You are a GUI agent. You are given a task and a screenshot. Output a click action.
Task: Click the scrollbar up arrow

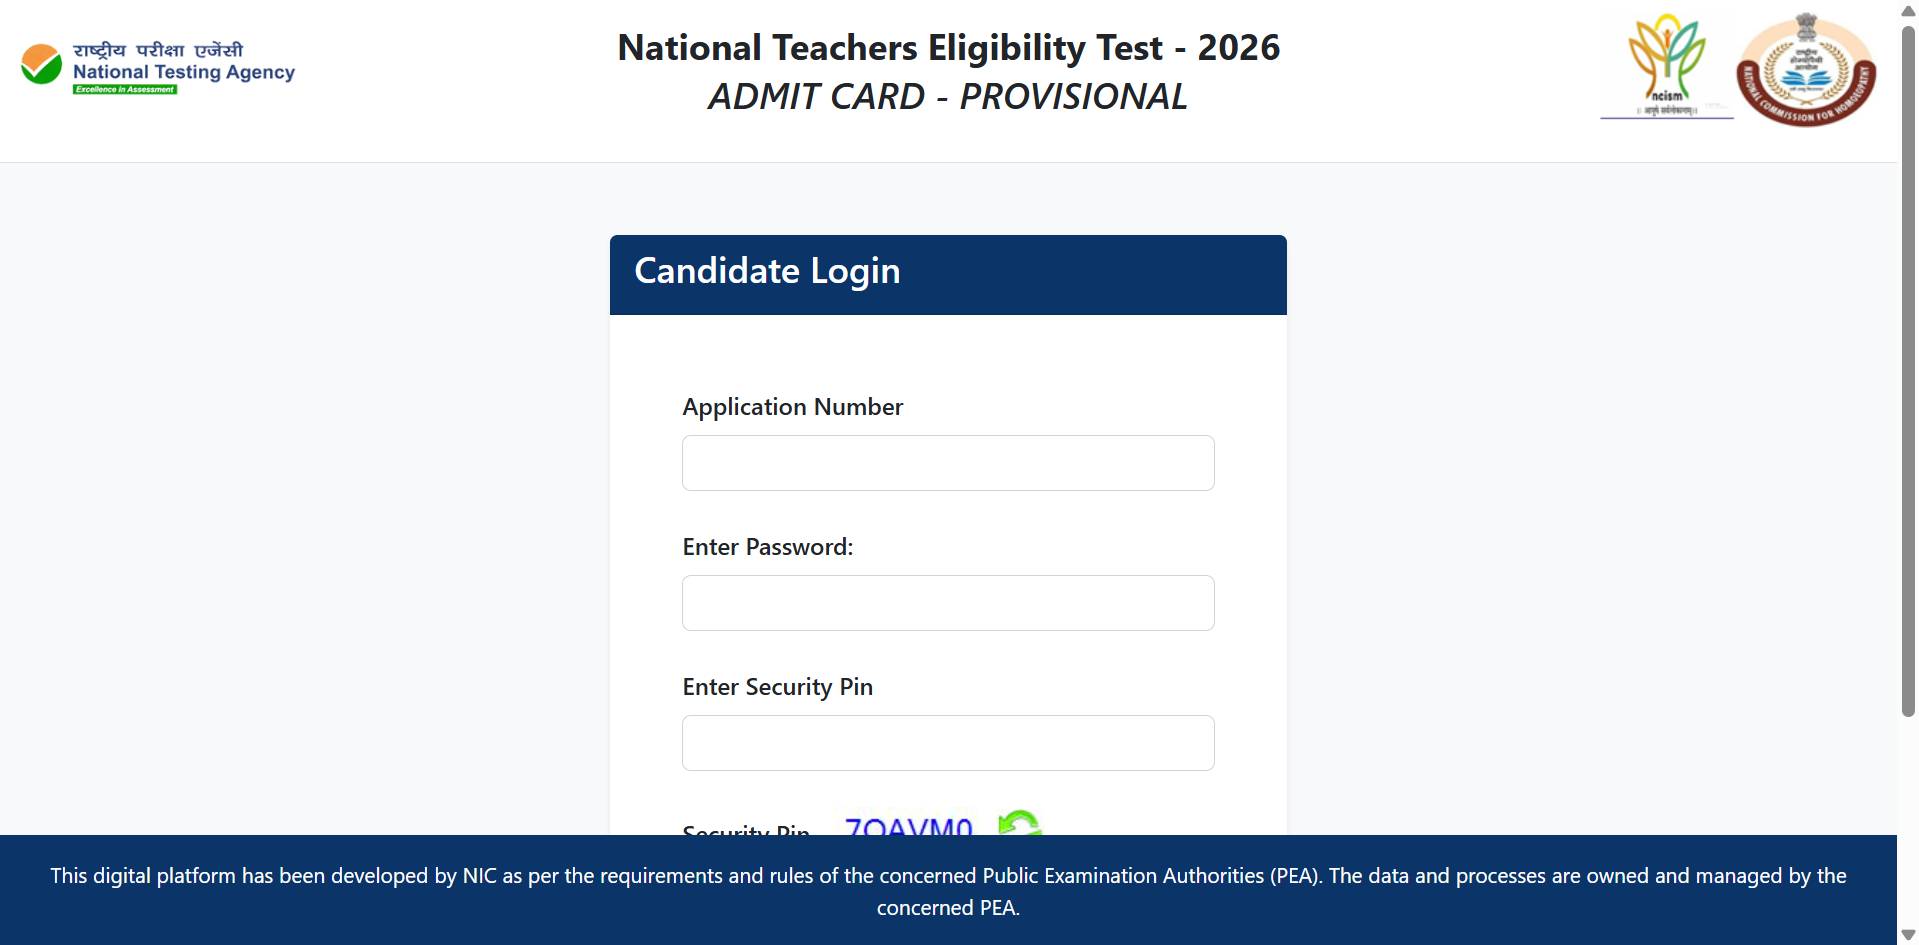pyautogui.click(x=1906, y=12)
